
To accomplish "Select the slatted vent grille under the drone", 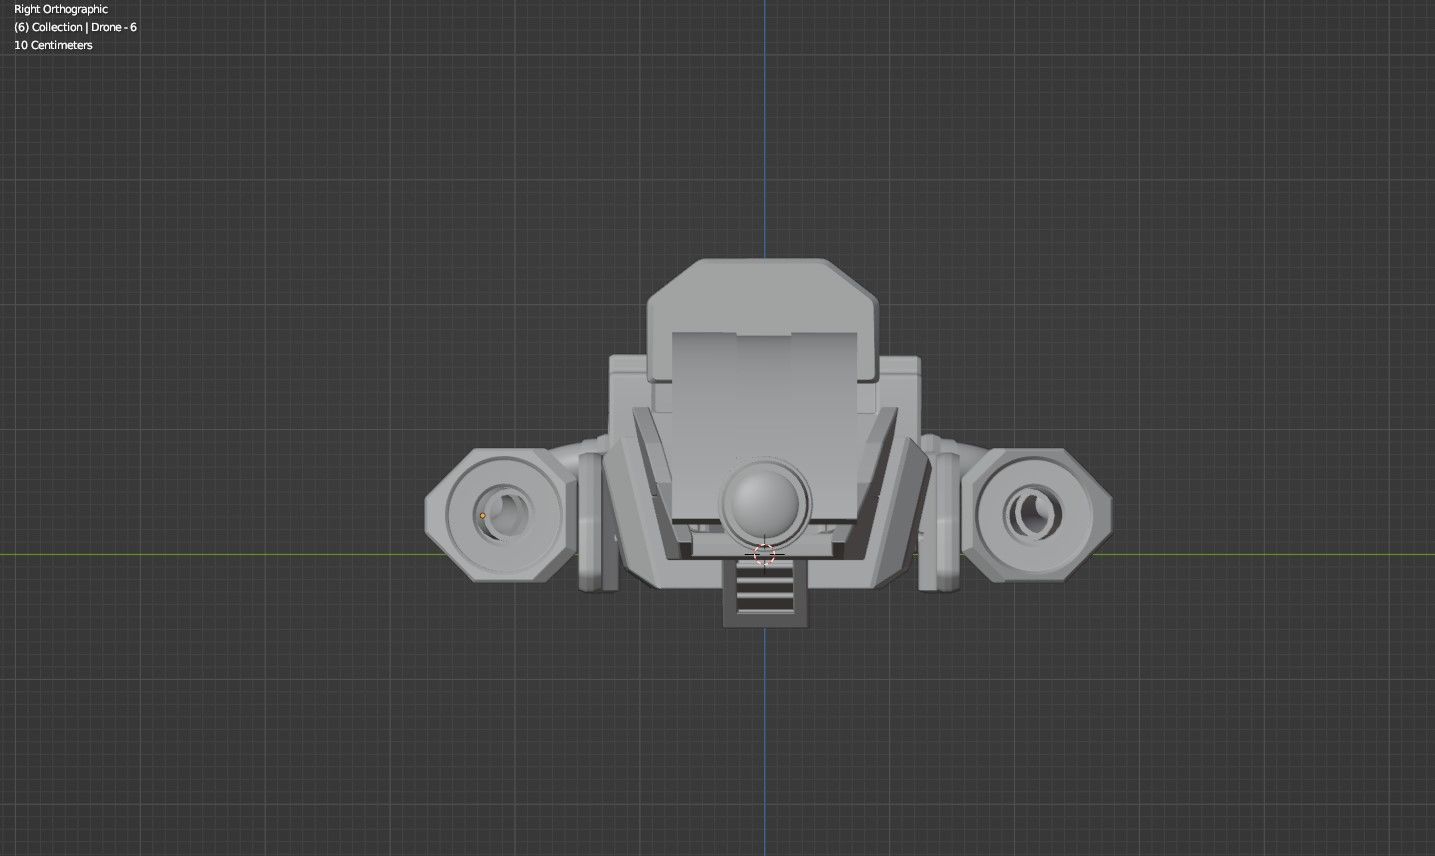I will (764, 590).
